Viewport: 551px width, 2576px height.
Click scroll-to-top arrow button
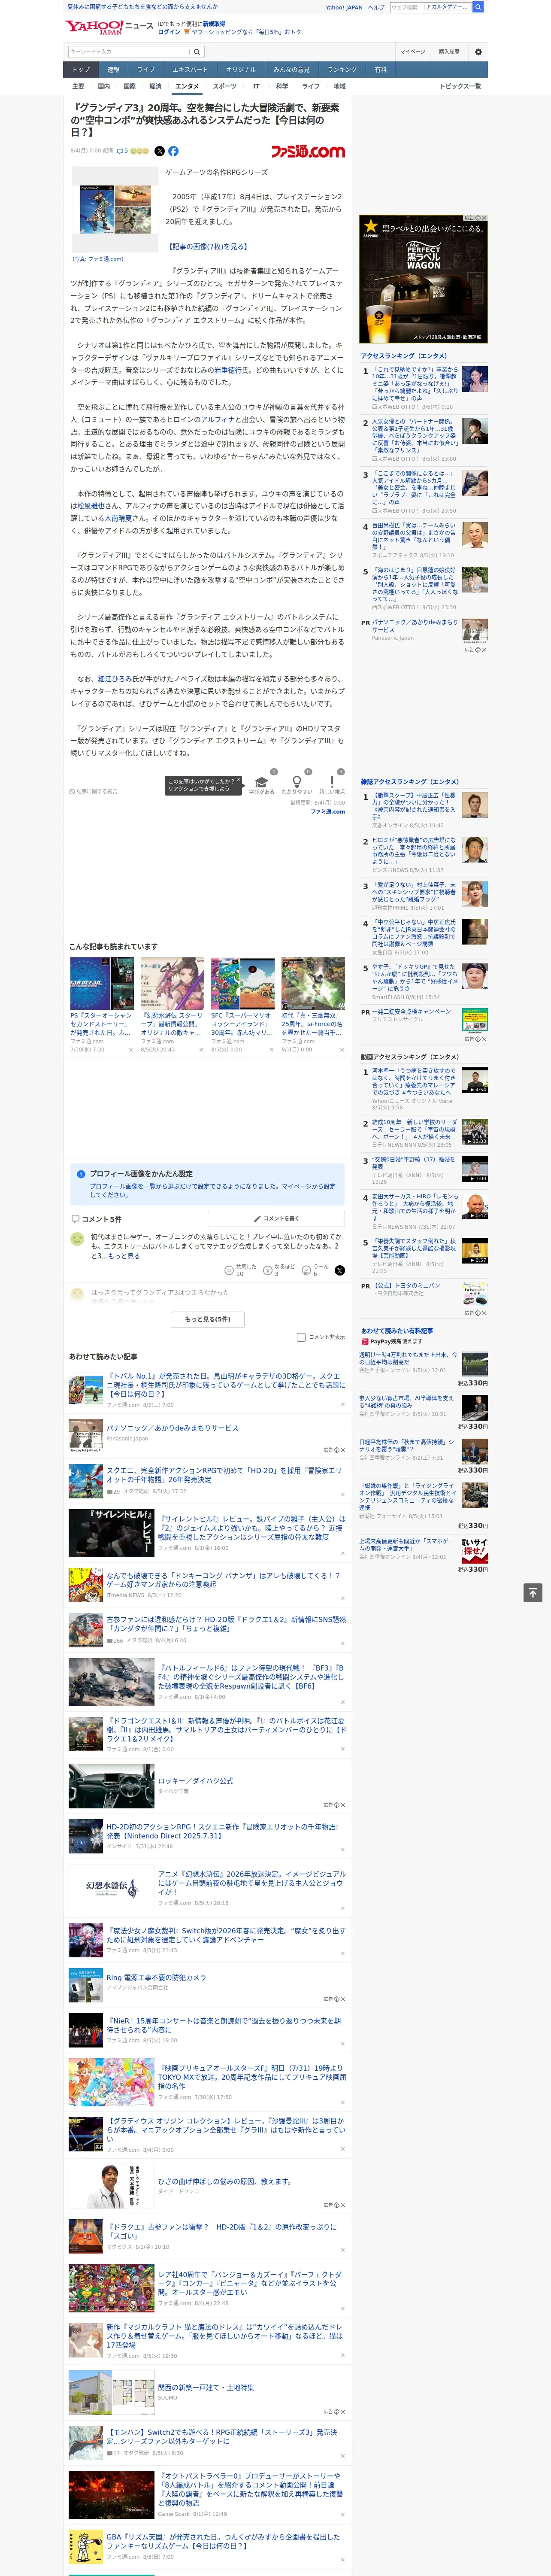point(532,1592)
